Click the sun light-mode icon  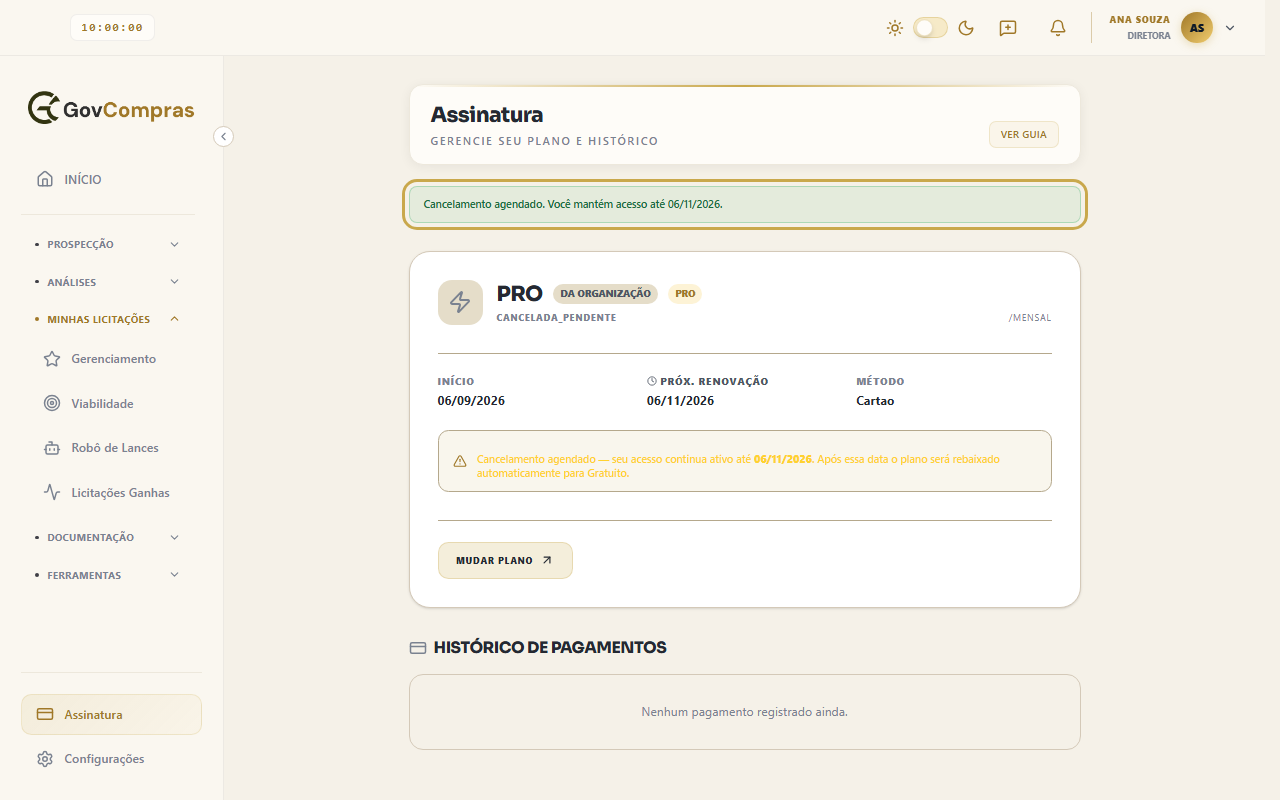coord(895,28)
